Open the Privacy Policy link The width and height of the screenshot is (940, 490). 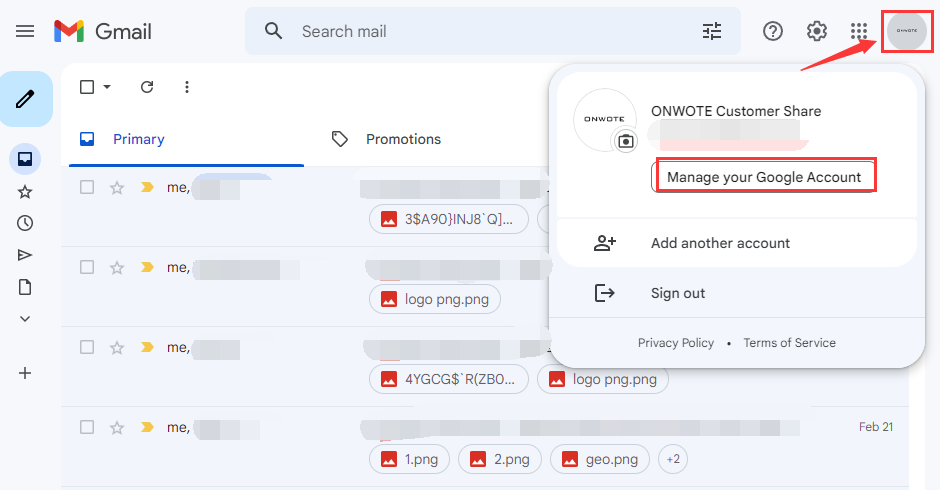click(676, 343)
